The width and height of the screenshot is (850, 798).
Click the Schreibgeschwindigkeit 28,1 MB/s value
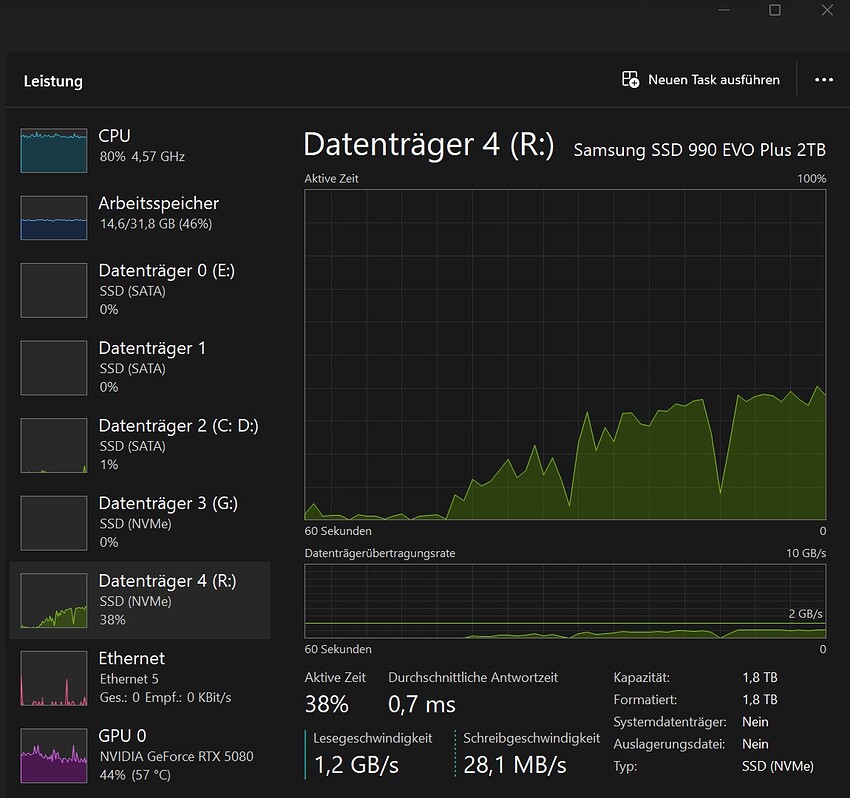pos(515,765)
